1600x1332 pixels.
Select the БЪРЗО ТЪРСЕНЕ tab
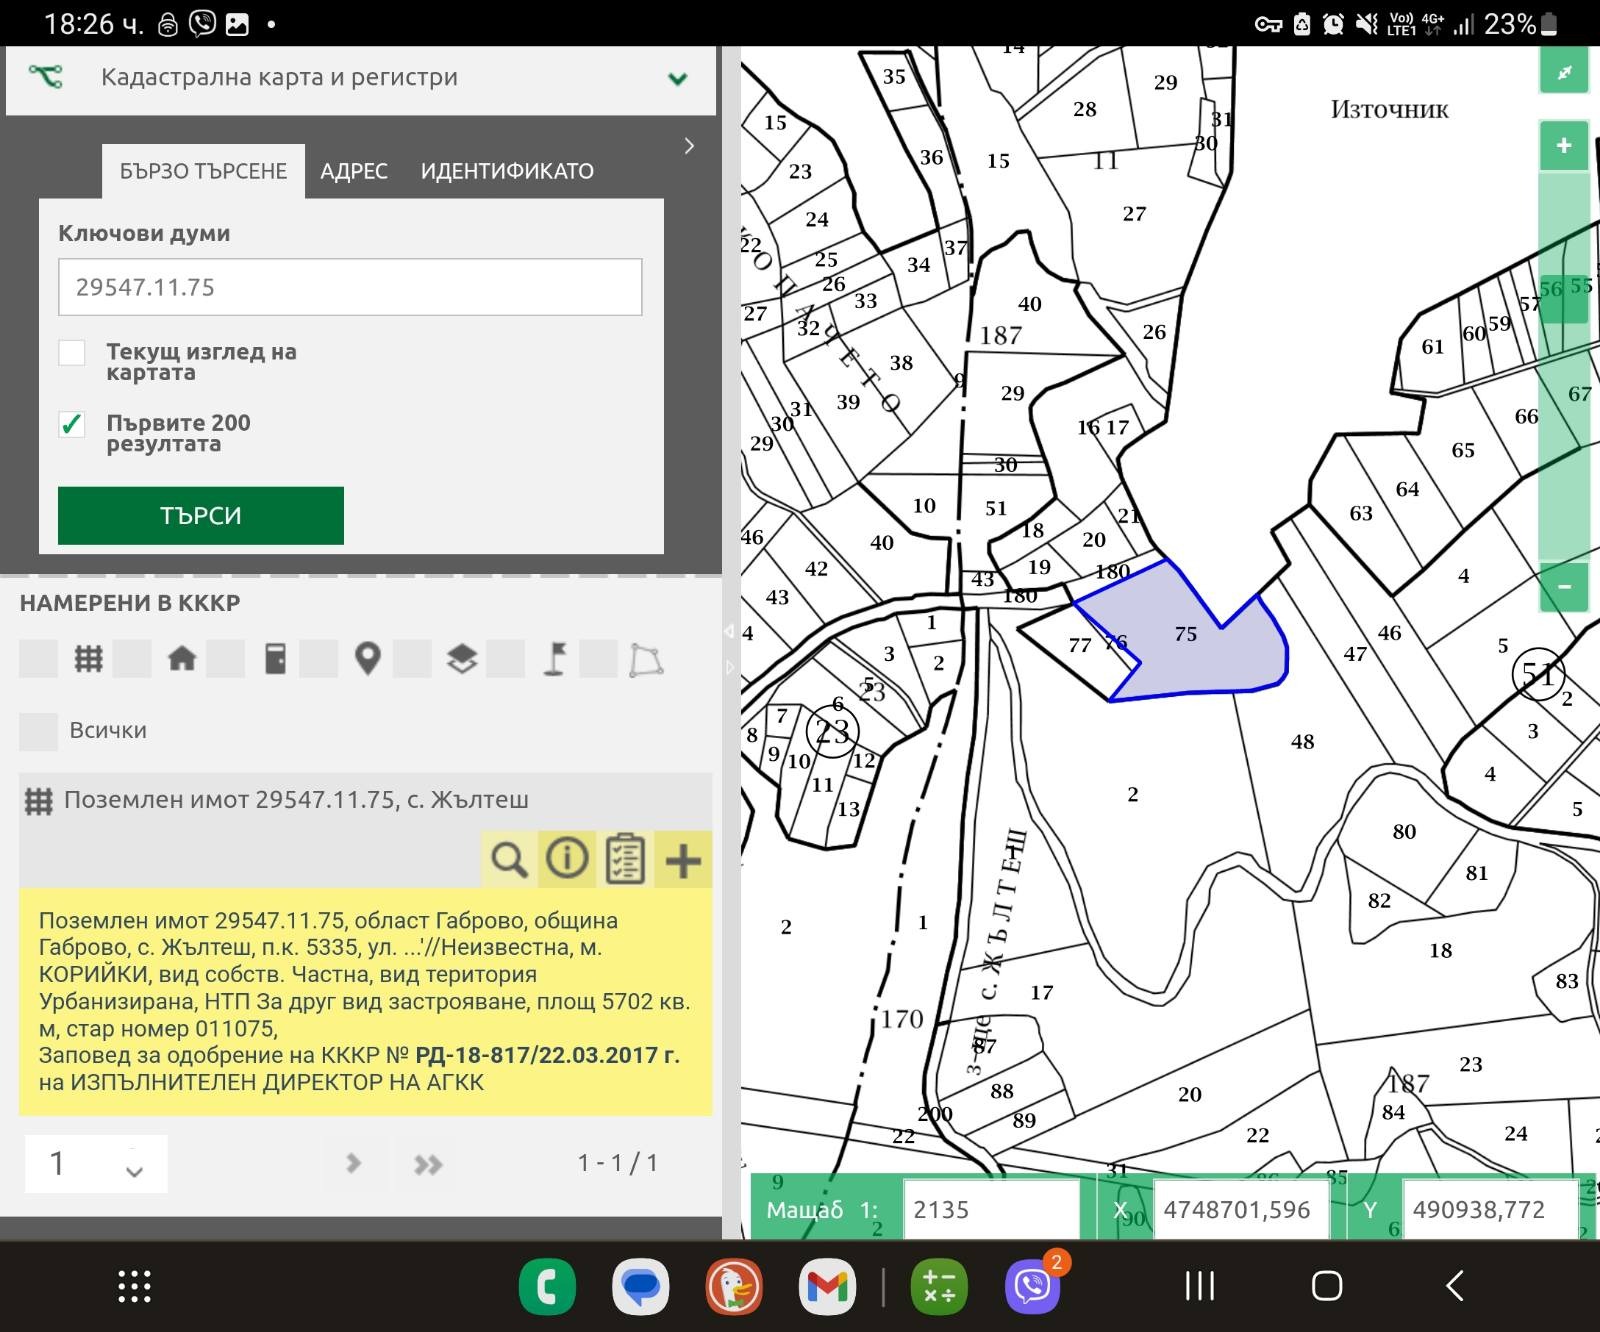(203, 171)
